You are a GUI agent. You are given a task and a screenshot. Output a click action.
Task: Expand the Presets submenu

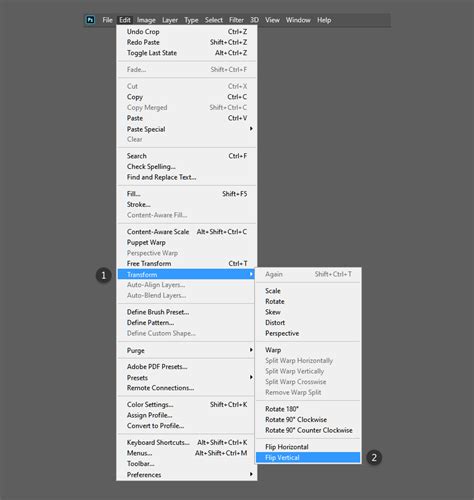[x=187, y=378]
